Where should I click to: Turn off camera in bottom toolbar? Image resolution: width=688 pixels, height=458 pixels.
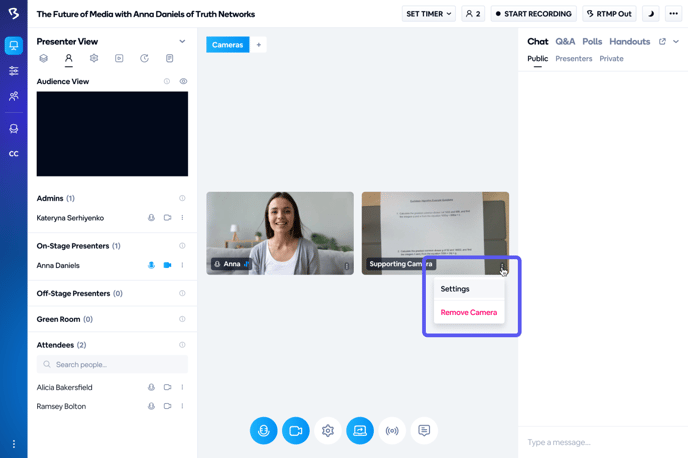pyautogui.click(x=296, y=430)
